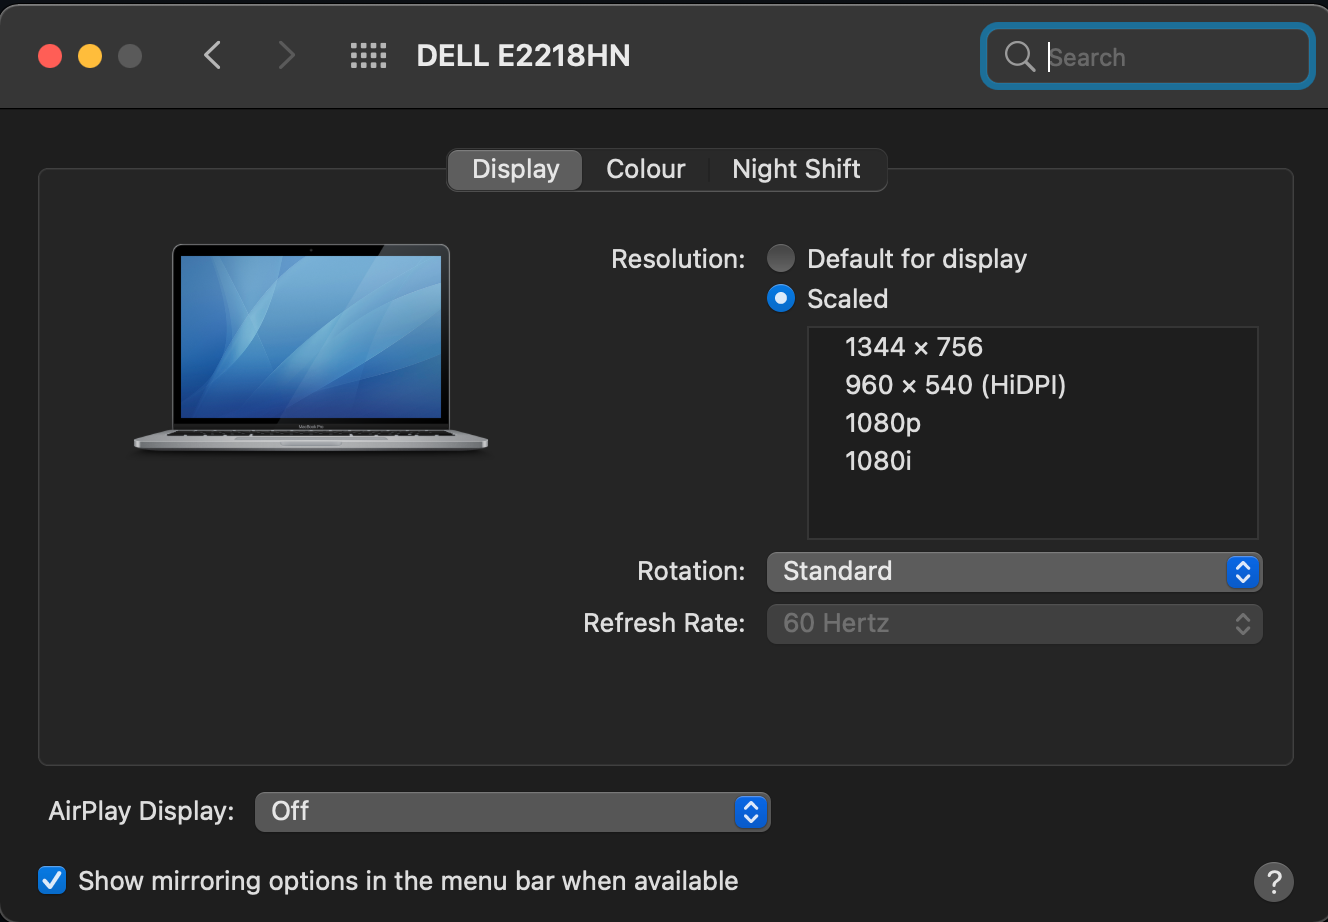Open the AirPlay Display dropdown
This screenshot has height=922, width=1328.
tap(510, 812)
